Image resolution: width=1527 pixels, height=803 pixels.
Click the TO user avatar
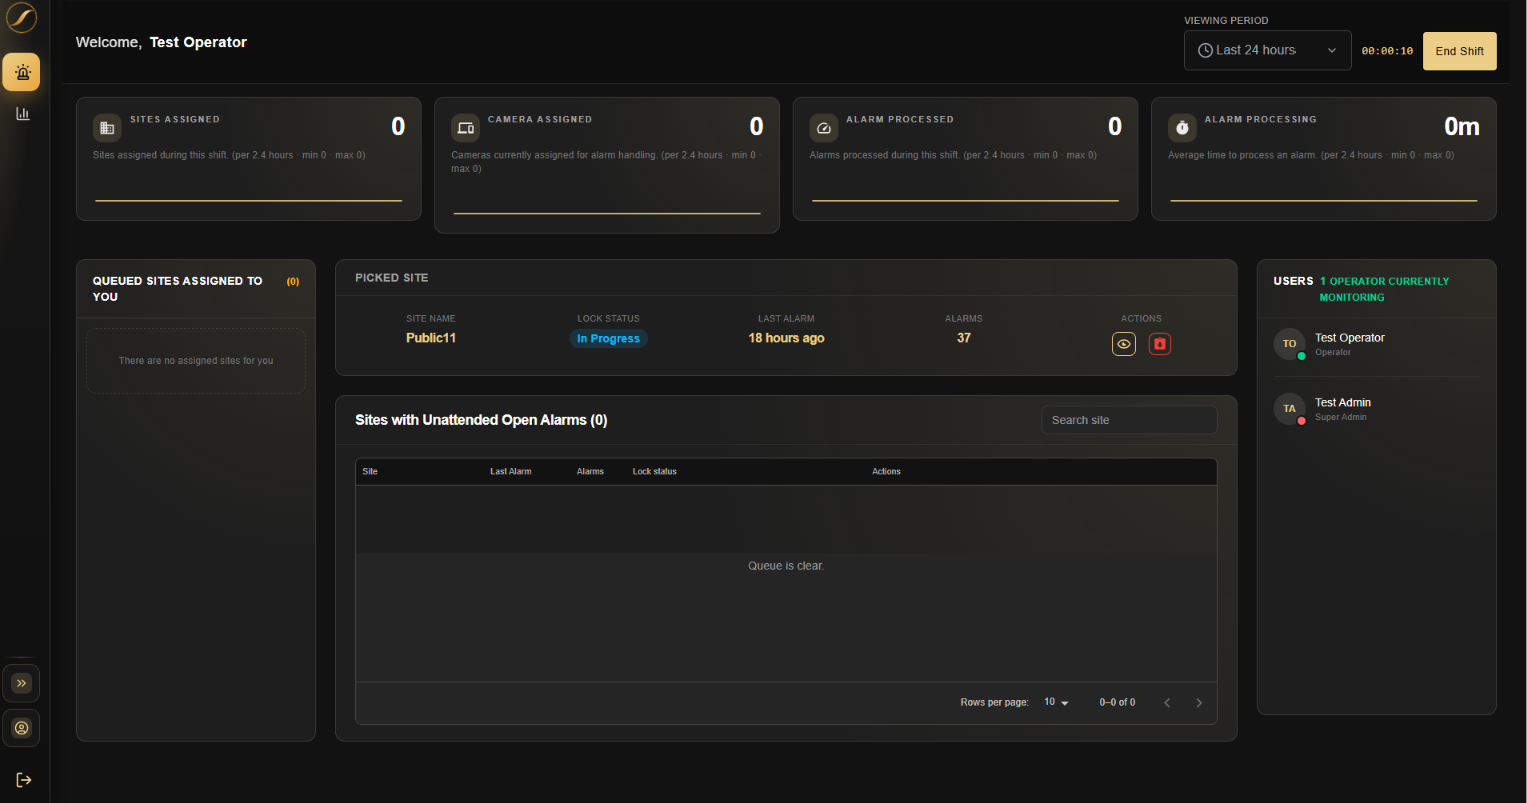1289,344
